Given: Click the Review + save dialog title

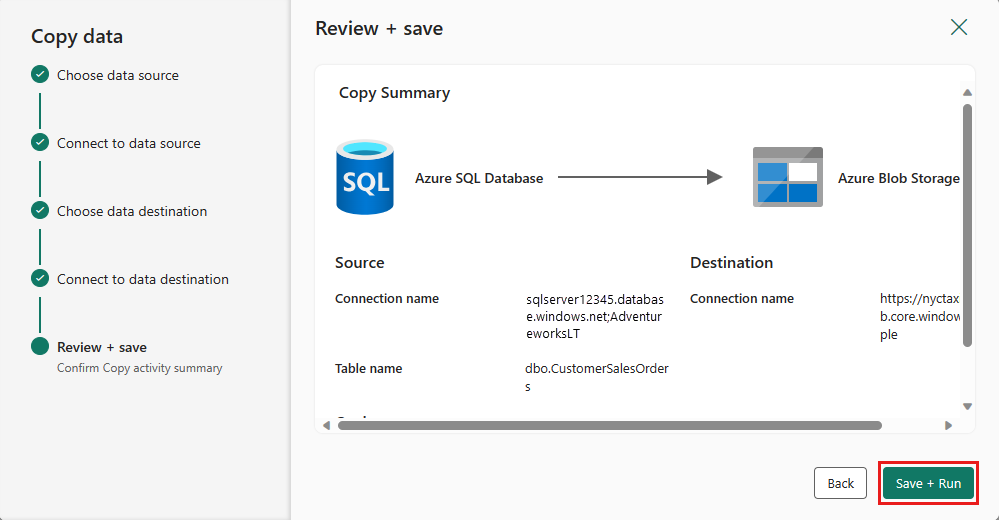Looking at the screenshot, I should 379,29.
